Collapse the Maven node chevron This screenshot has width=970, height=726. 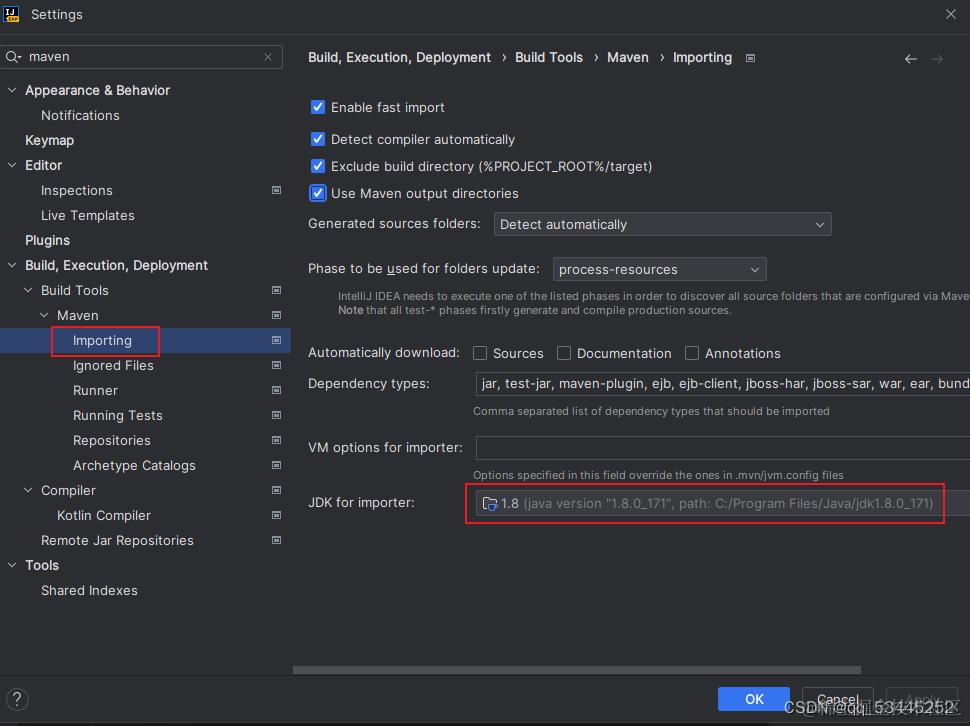pyautogui.click(x=44, y=315)
